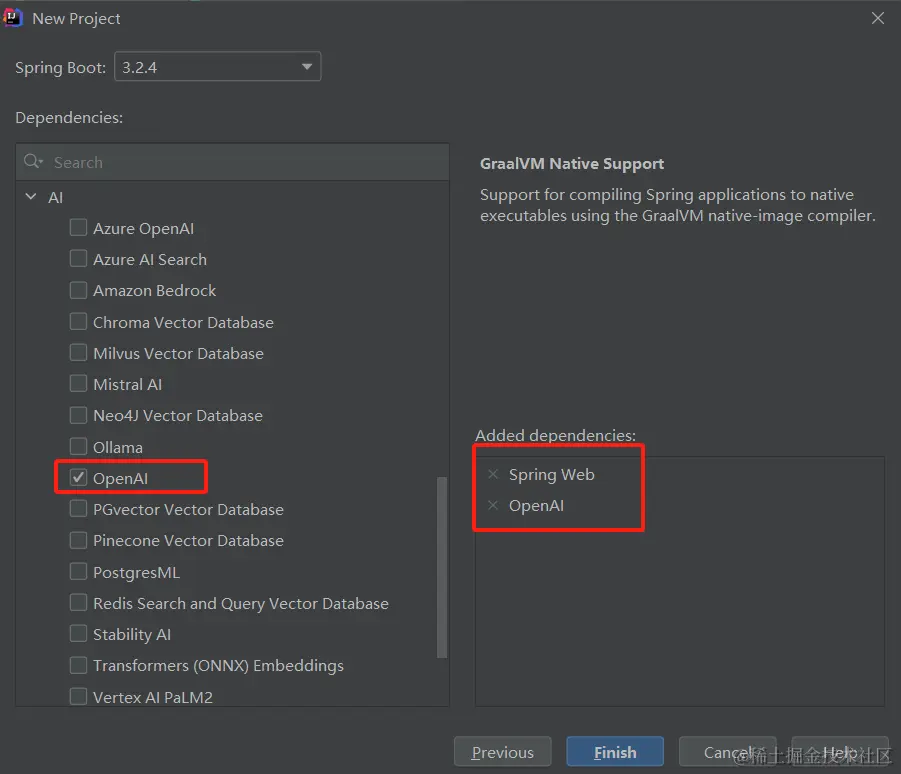Click the Azure OpenAI label text
The image size is (901, 774).
144,229
